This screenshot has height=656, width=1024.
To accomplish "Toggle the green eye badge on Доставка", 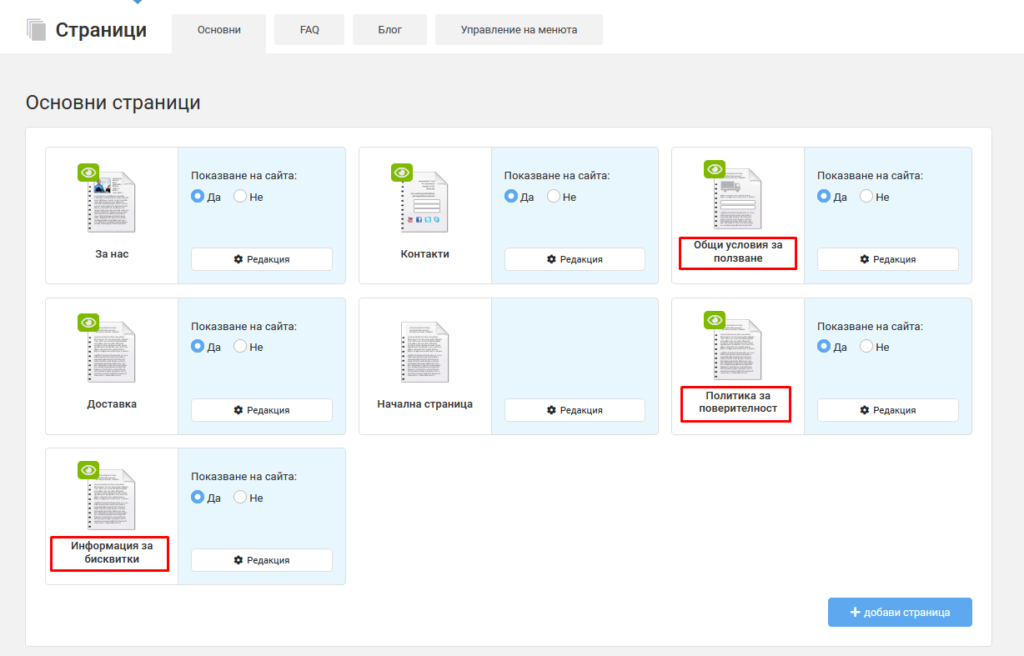I will point(88,323).
